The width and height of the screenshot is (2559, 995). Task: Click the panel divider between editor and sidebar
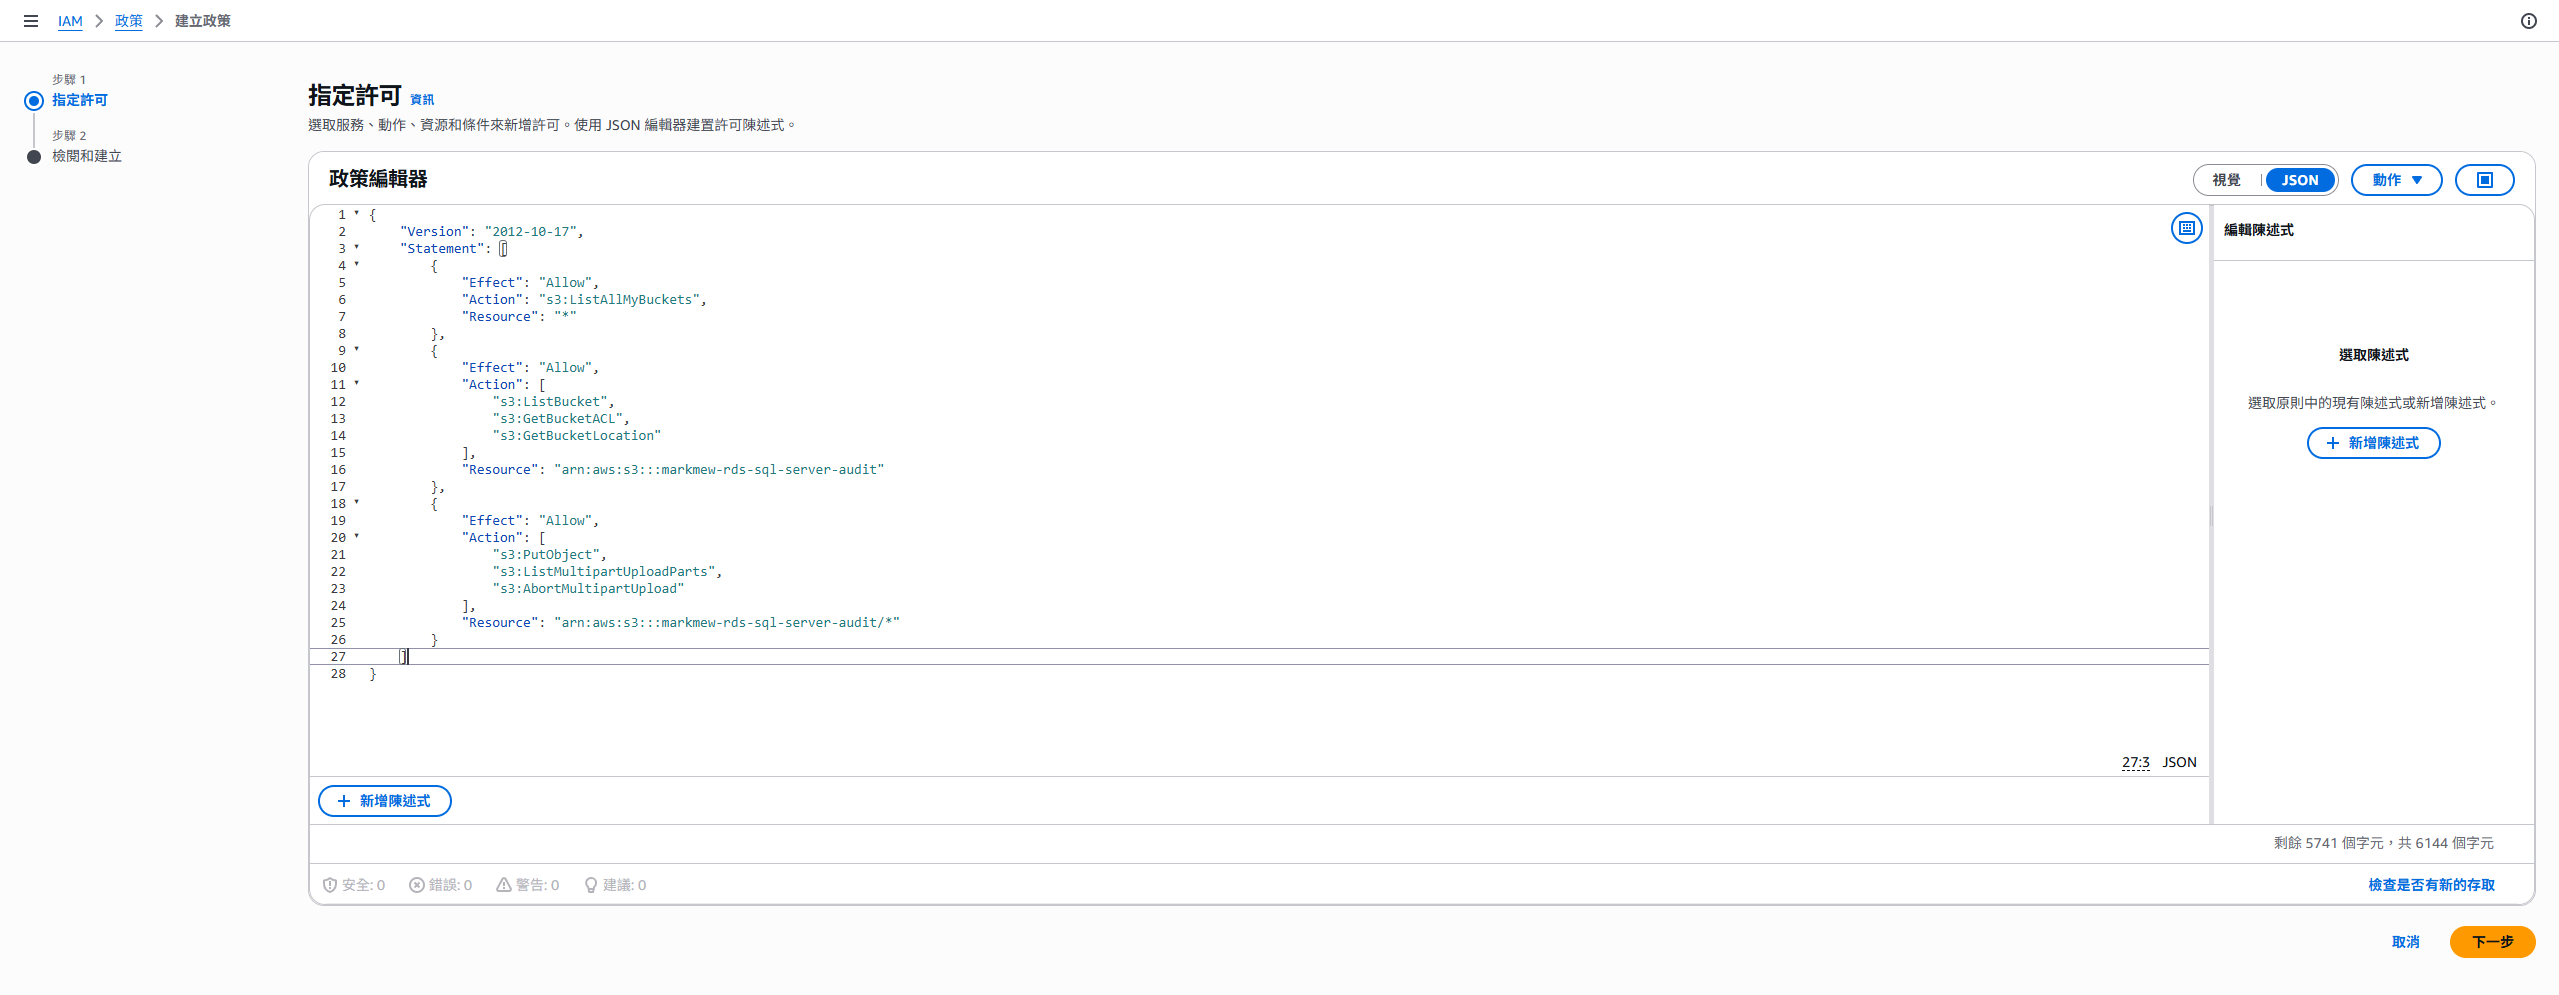pos(2211,515)
